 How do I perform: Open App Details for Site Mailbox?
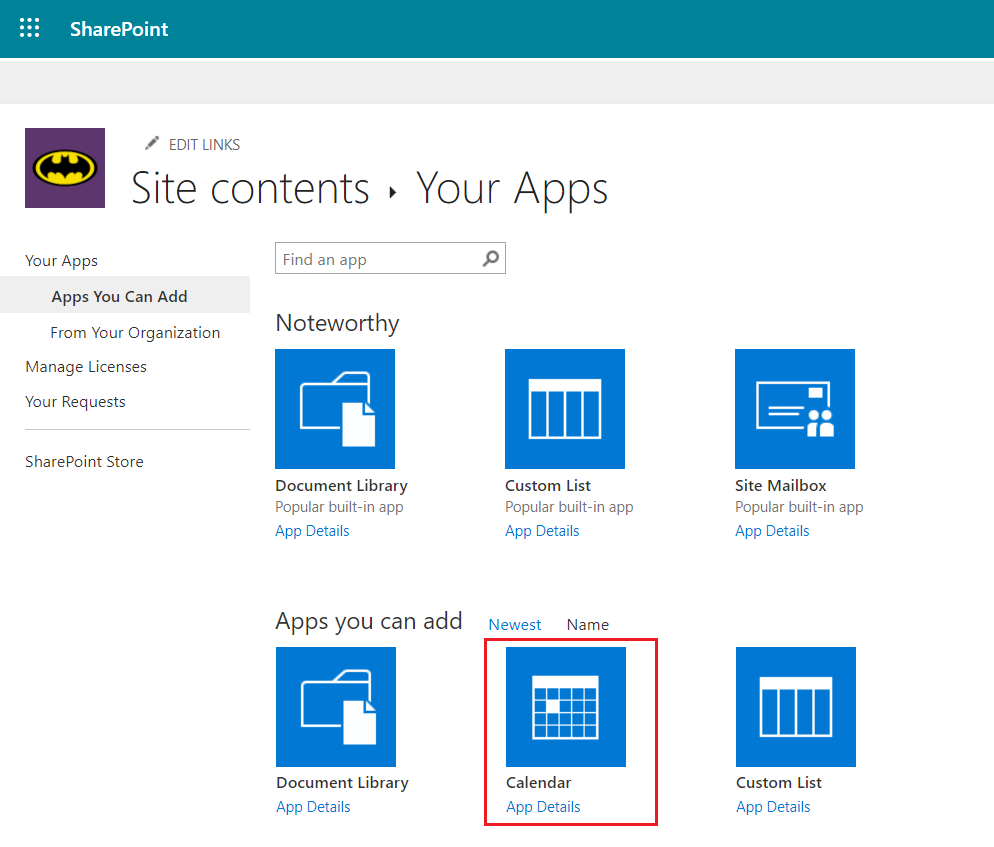coord(772,531)
